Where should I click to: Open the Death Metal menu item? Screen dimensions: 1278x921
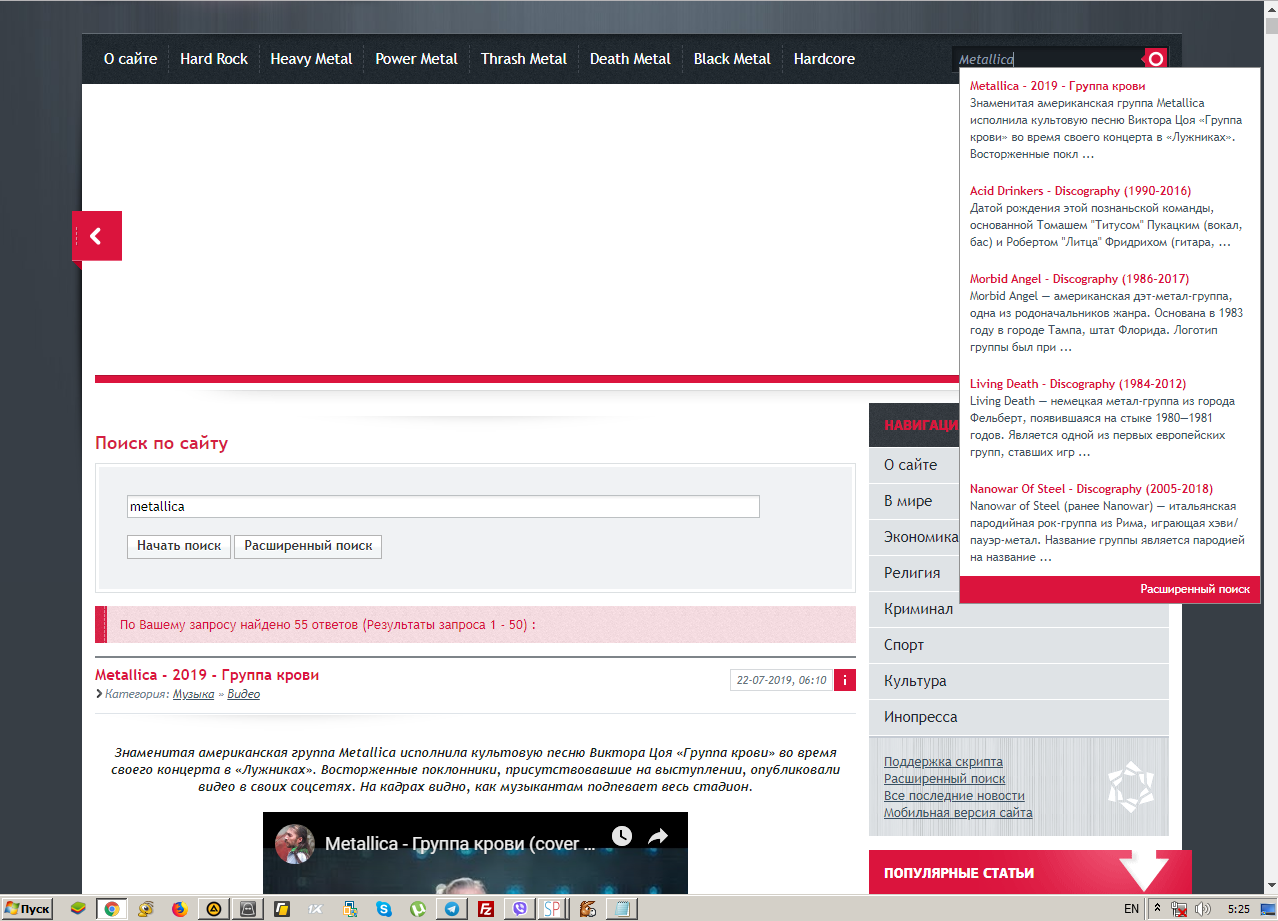630,59
